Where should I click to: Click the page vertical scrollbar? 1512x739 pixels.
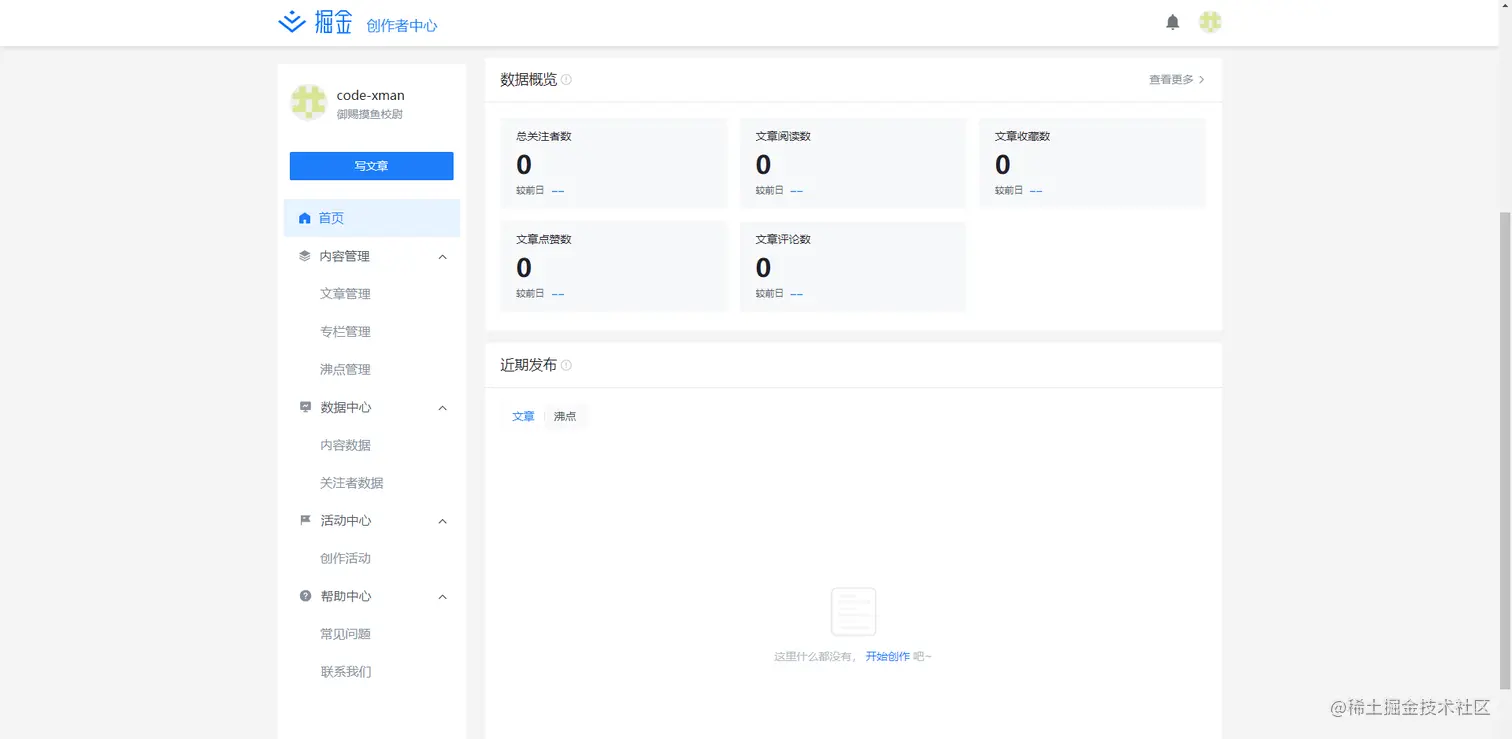(1505, 450)
